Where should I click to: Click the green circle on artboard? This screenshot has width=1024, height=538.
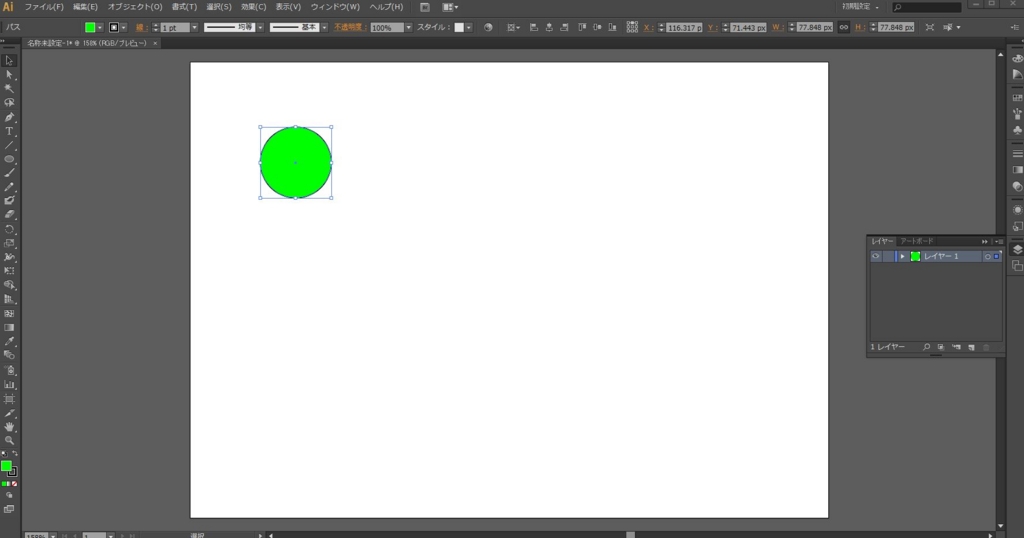click(x=296, y=163)
